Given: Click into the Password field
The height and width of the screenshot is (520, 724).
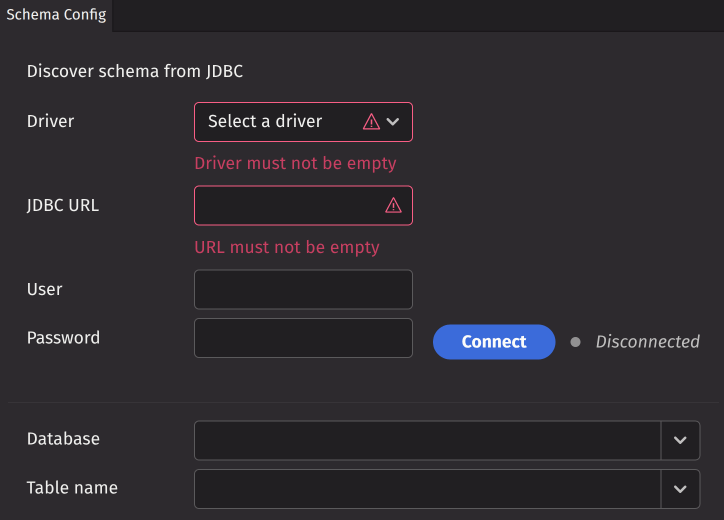Looking at the screenshot, I should click(x=303, y=338).
